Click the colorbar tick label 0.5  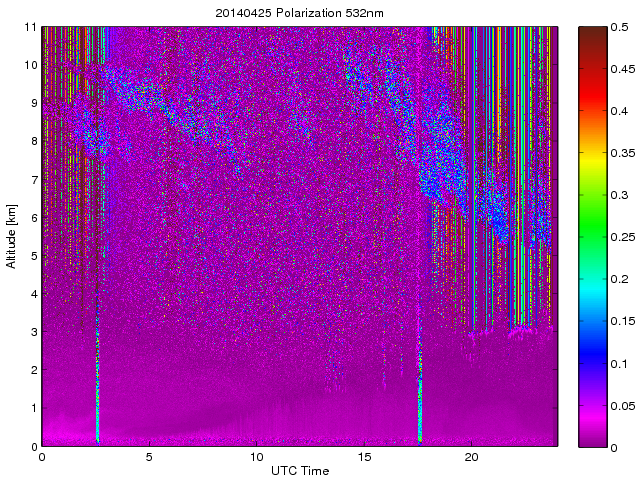616,27
